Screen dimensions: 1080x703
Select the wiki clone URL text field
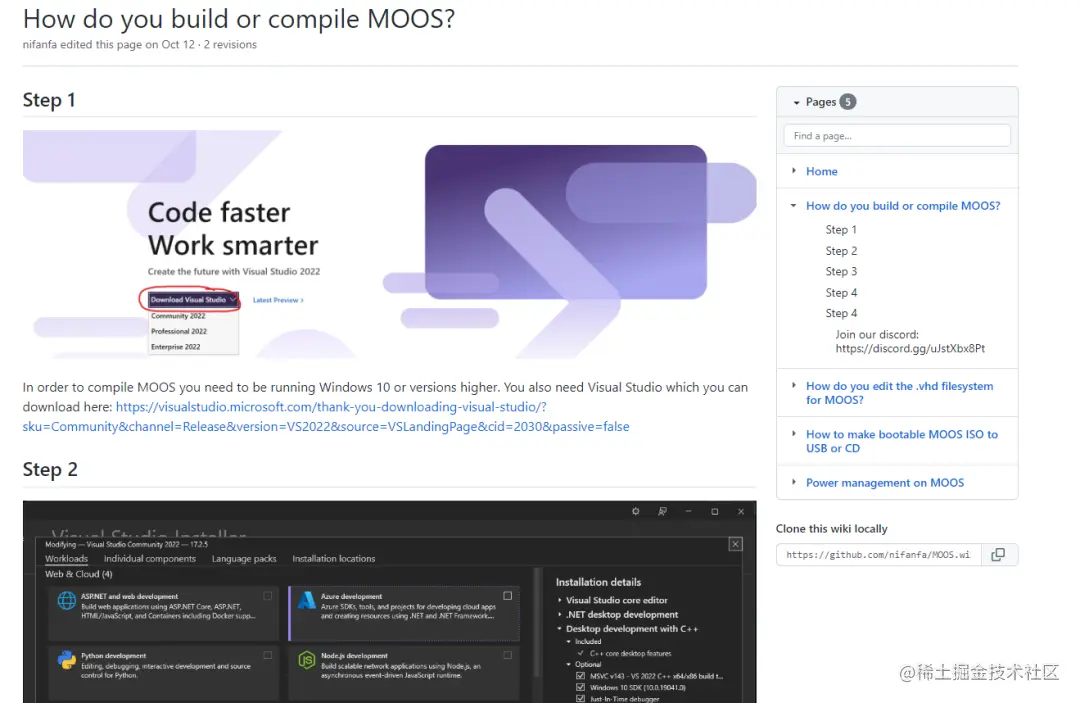879,555
